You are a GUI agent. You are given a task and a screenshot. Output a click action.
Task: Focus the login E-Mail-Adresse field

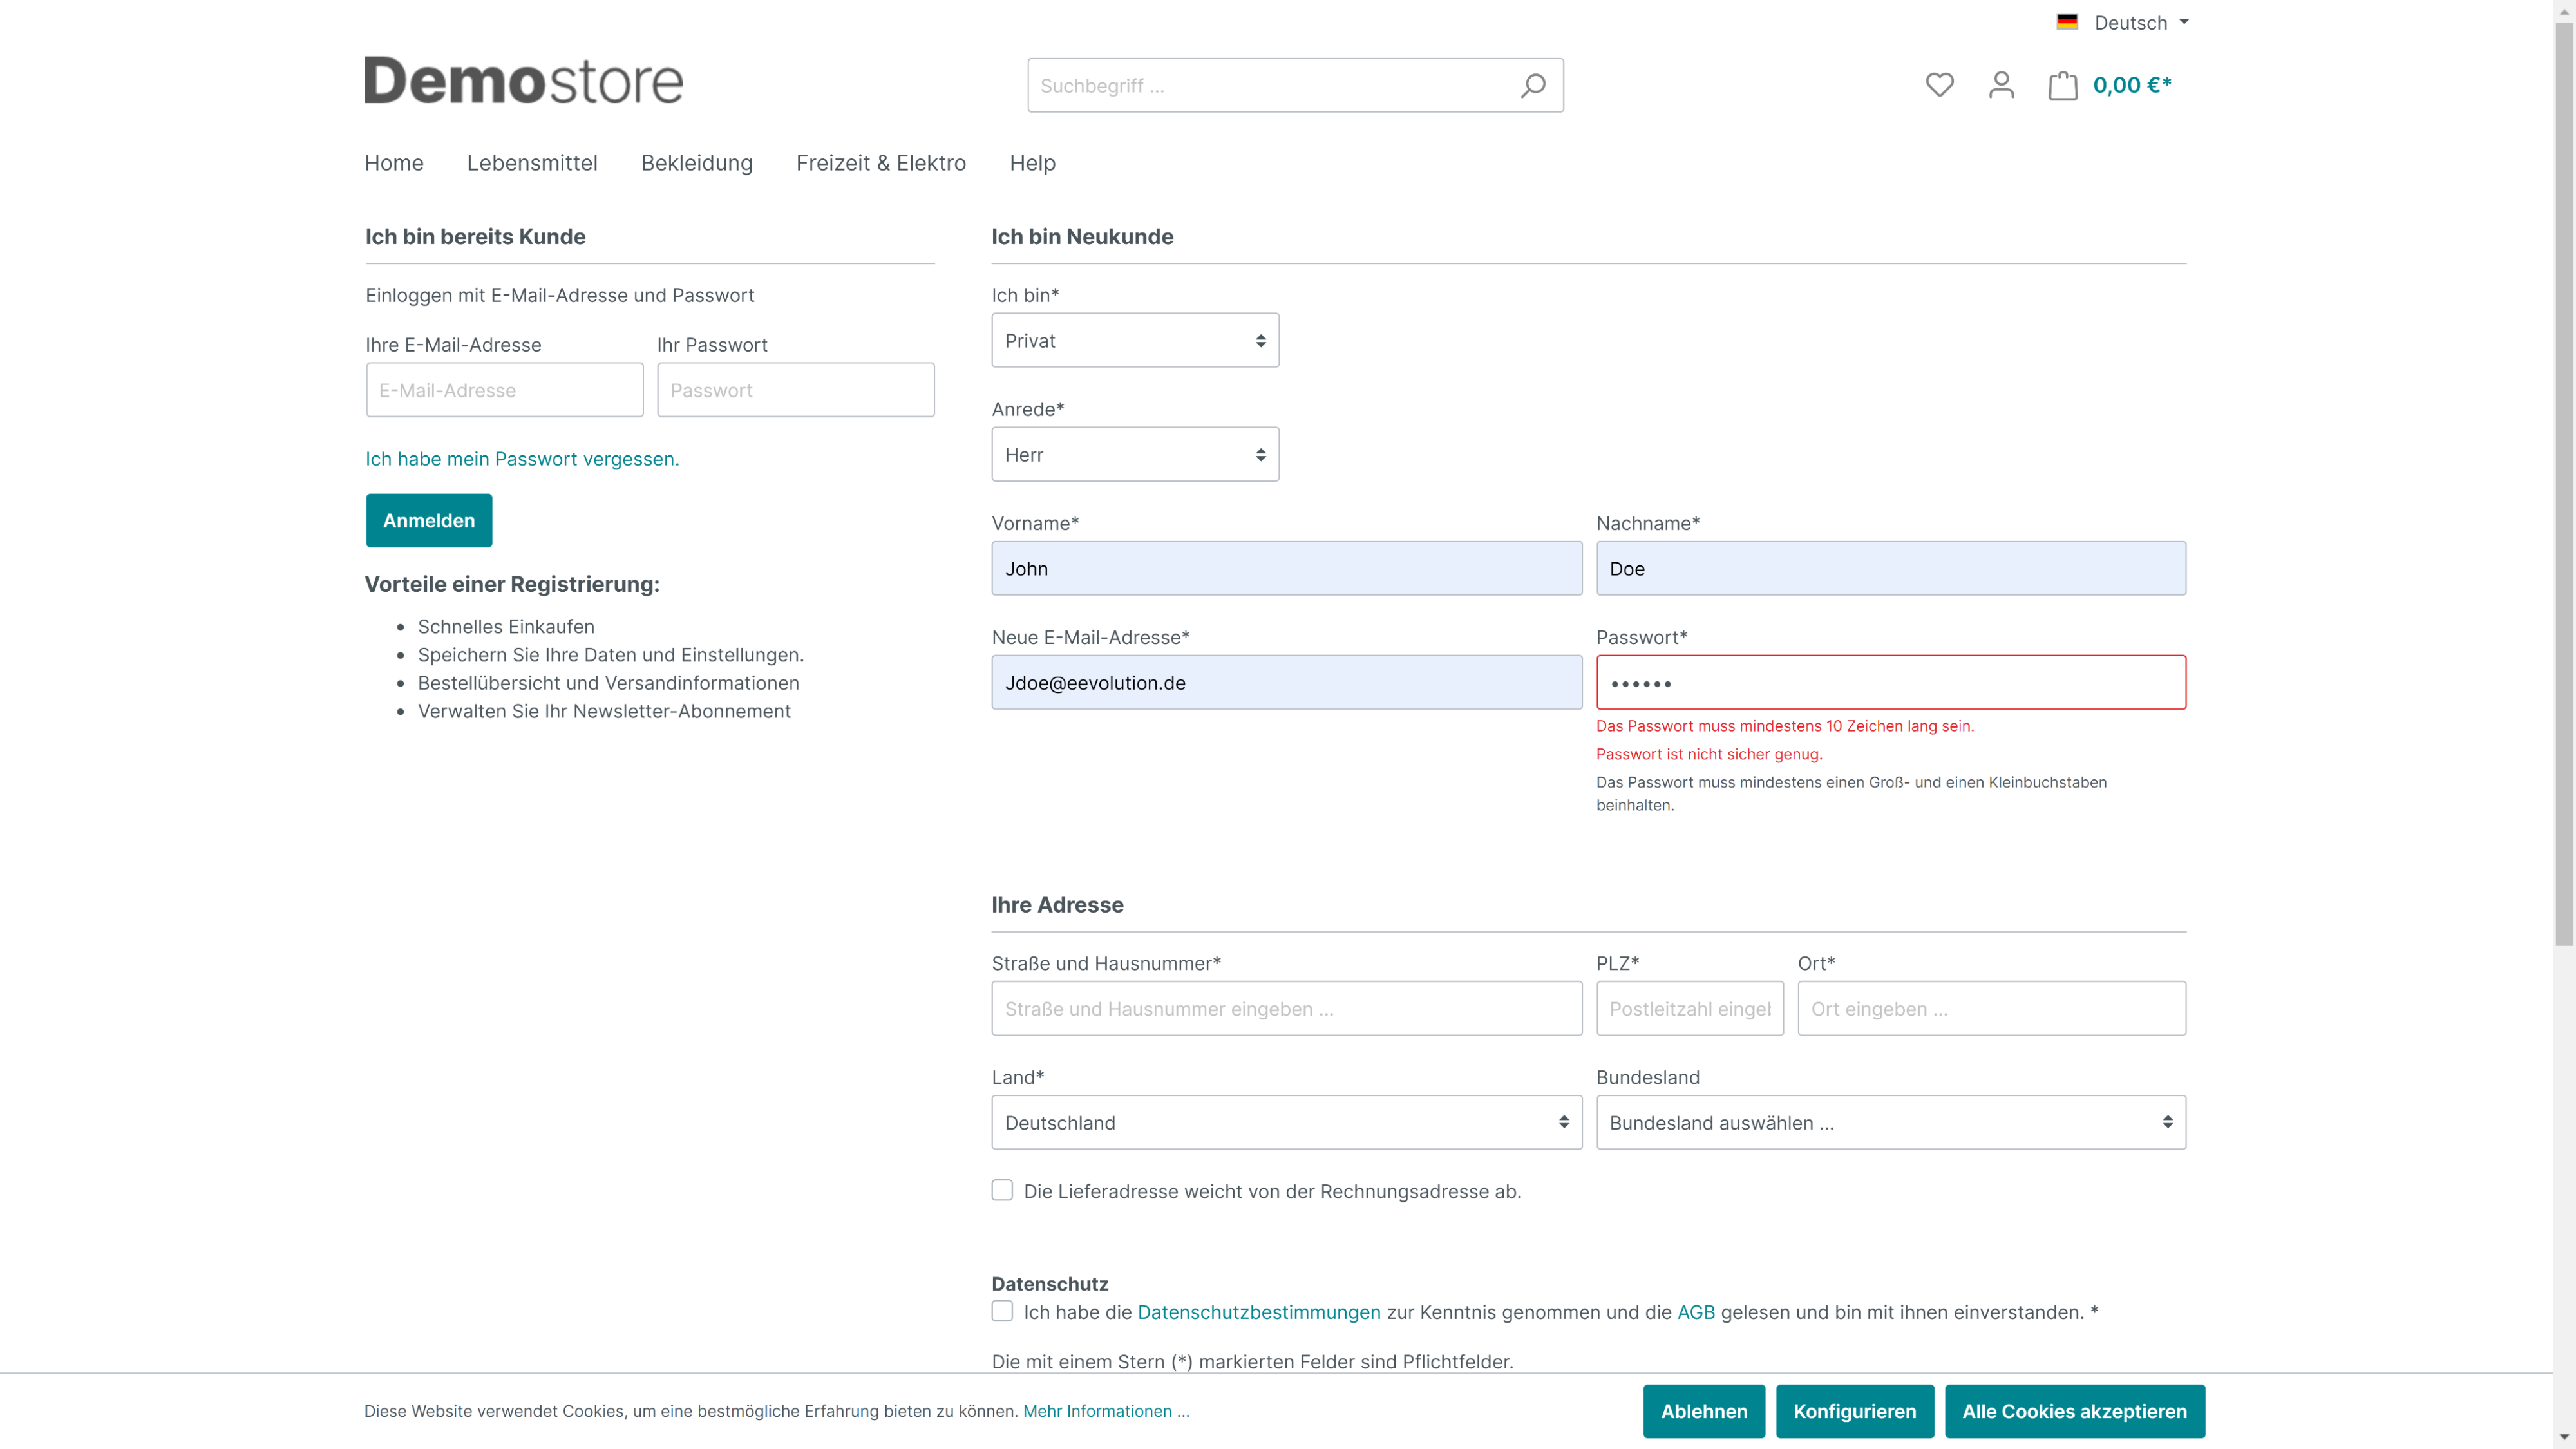[505, 390]
